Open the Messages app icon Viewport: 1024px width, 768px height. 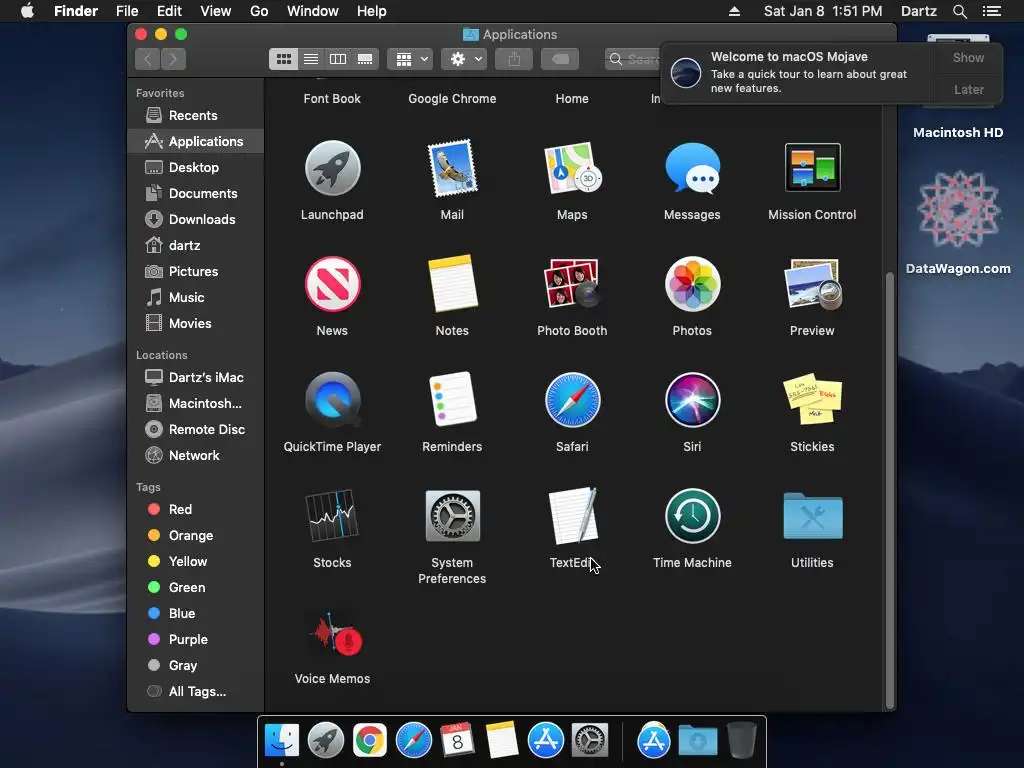692,168
